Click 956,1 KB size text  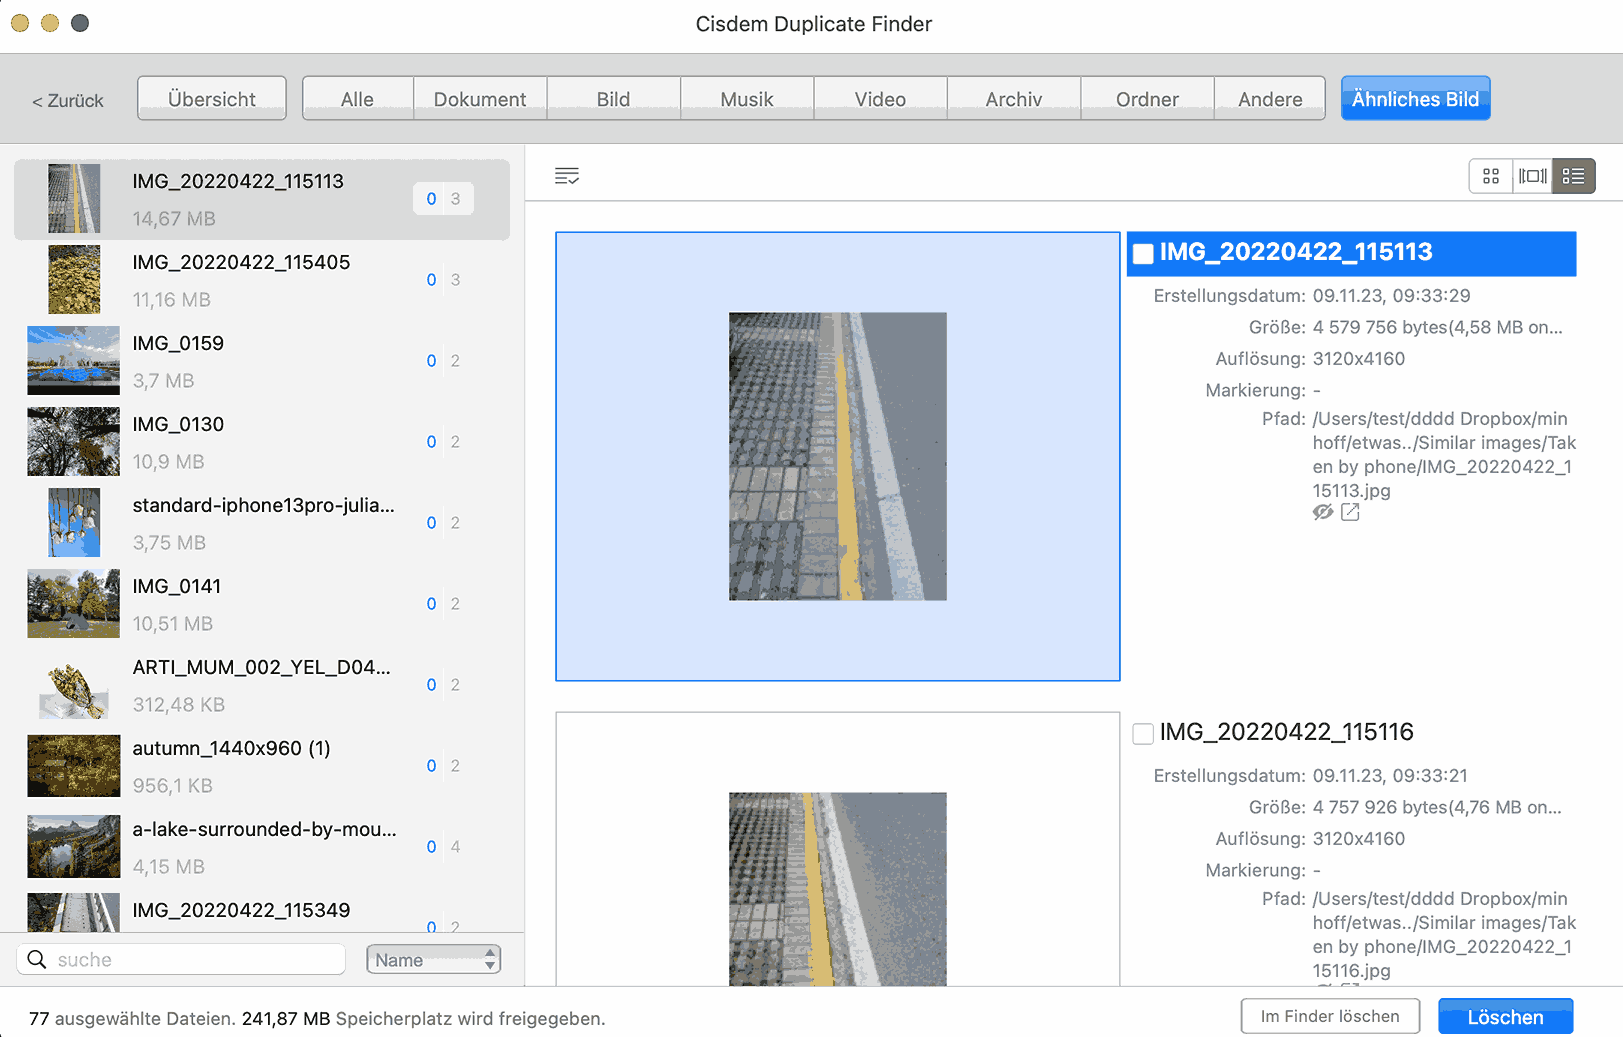[x=172, y=786]
